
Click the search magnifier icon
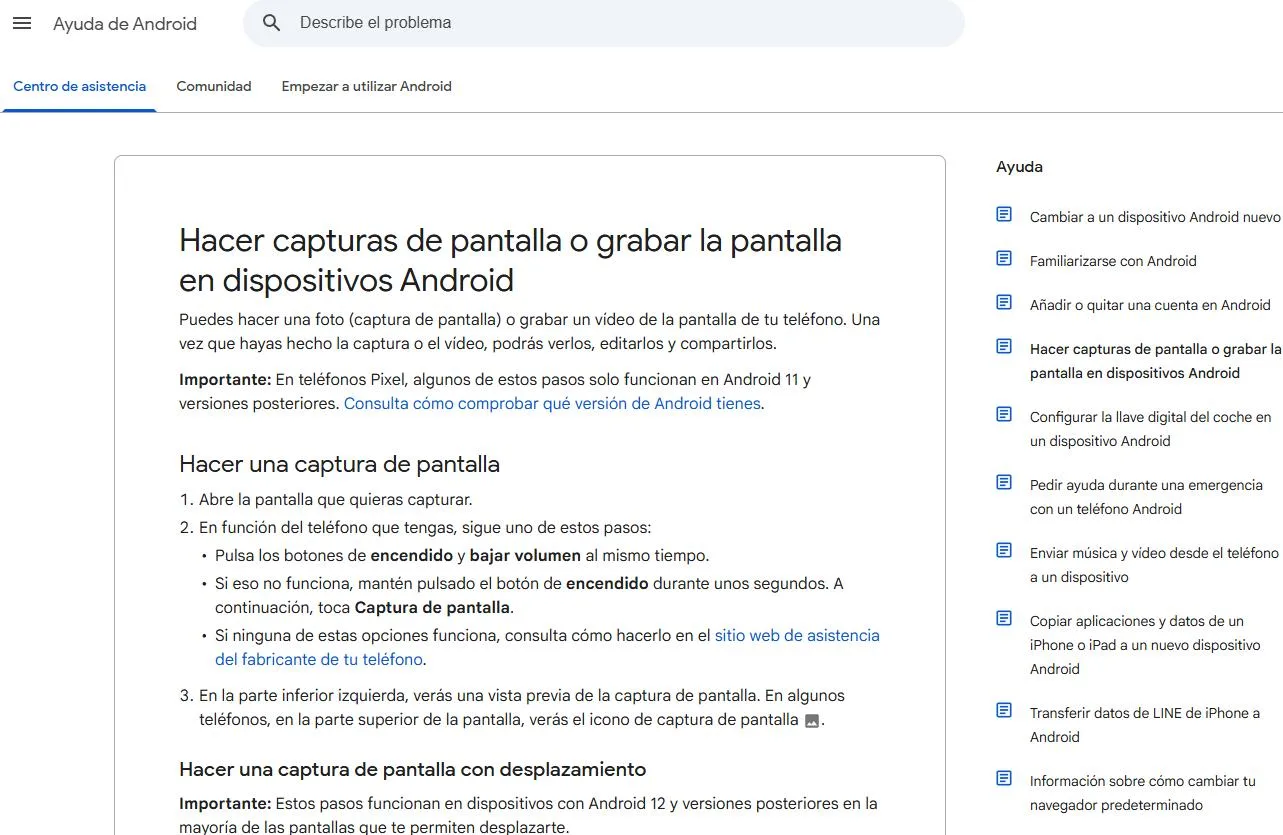(271, 23)
